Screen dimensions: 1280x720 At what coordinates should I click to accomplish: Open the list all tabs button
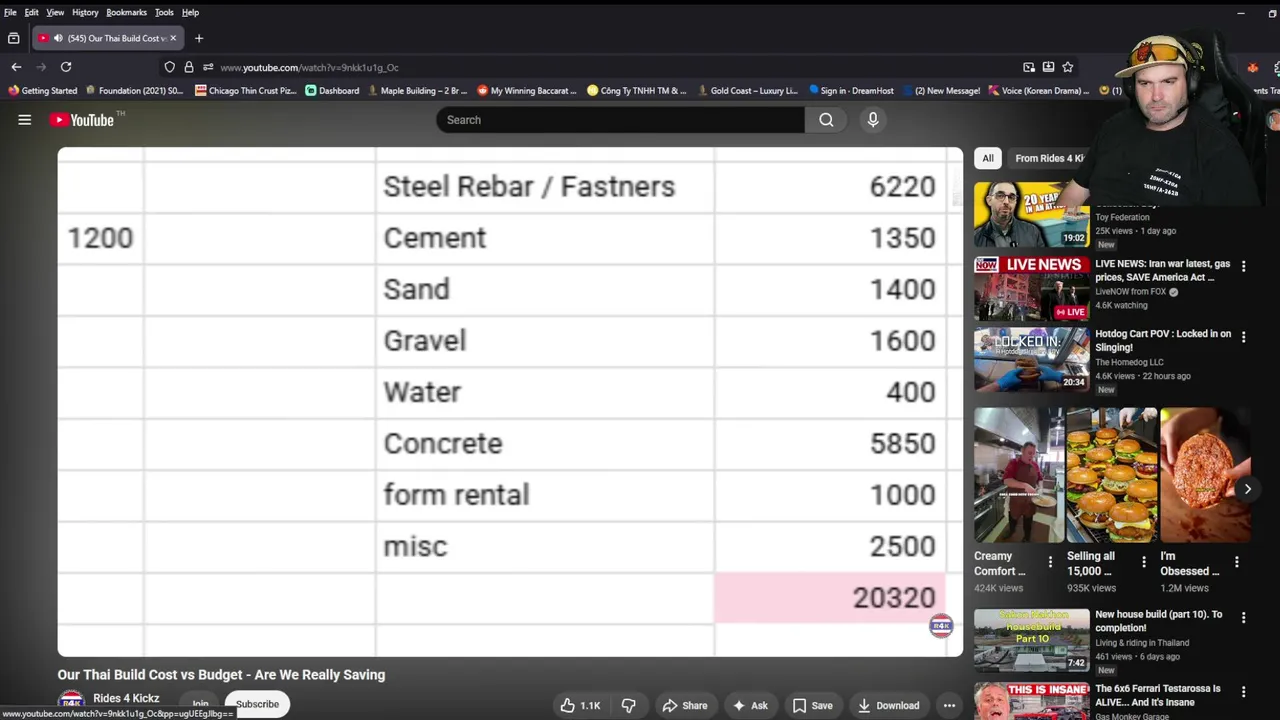point(13,38)
